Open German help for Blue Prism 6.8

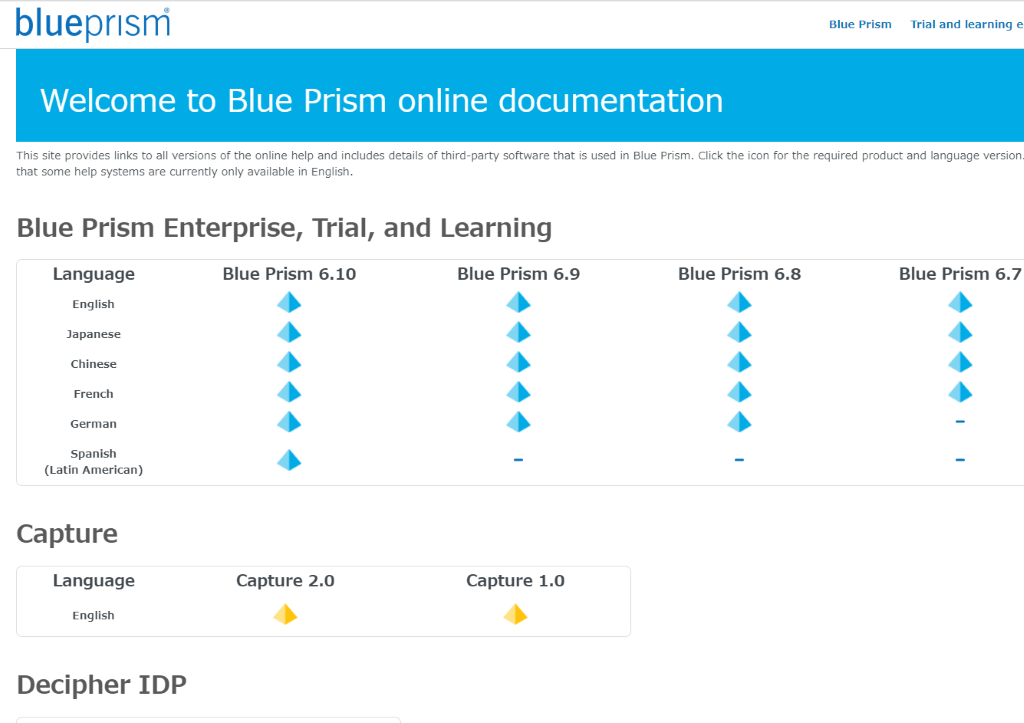coord(739,423)
